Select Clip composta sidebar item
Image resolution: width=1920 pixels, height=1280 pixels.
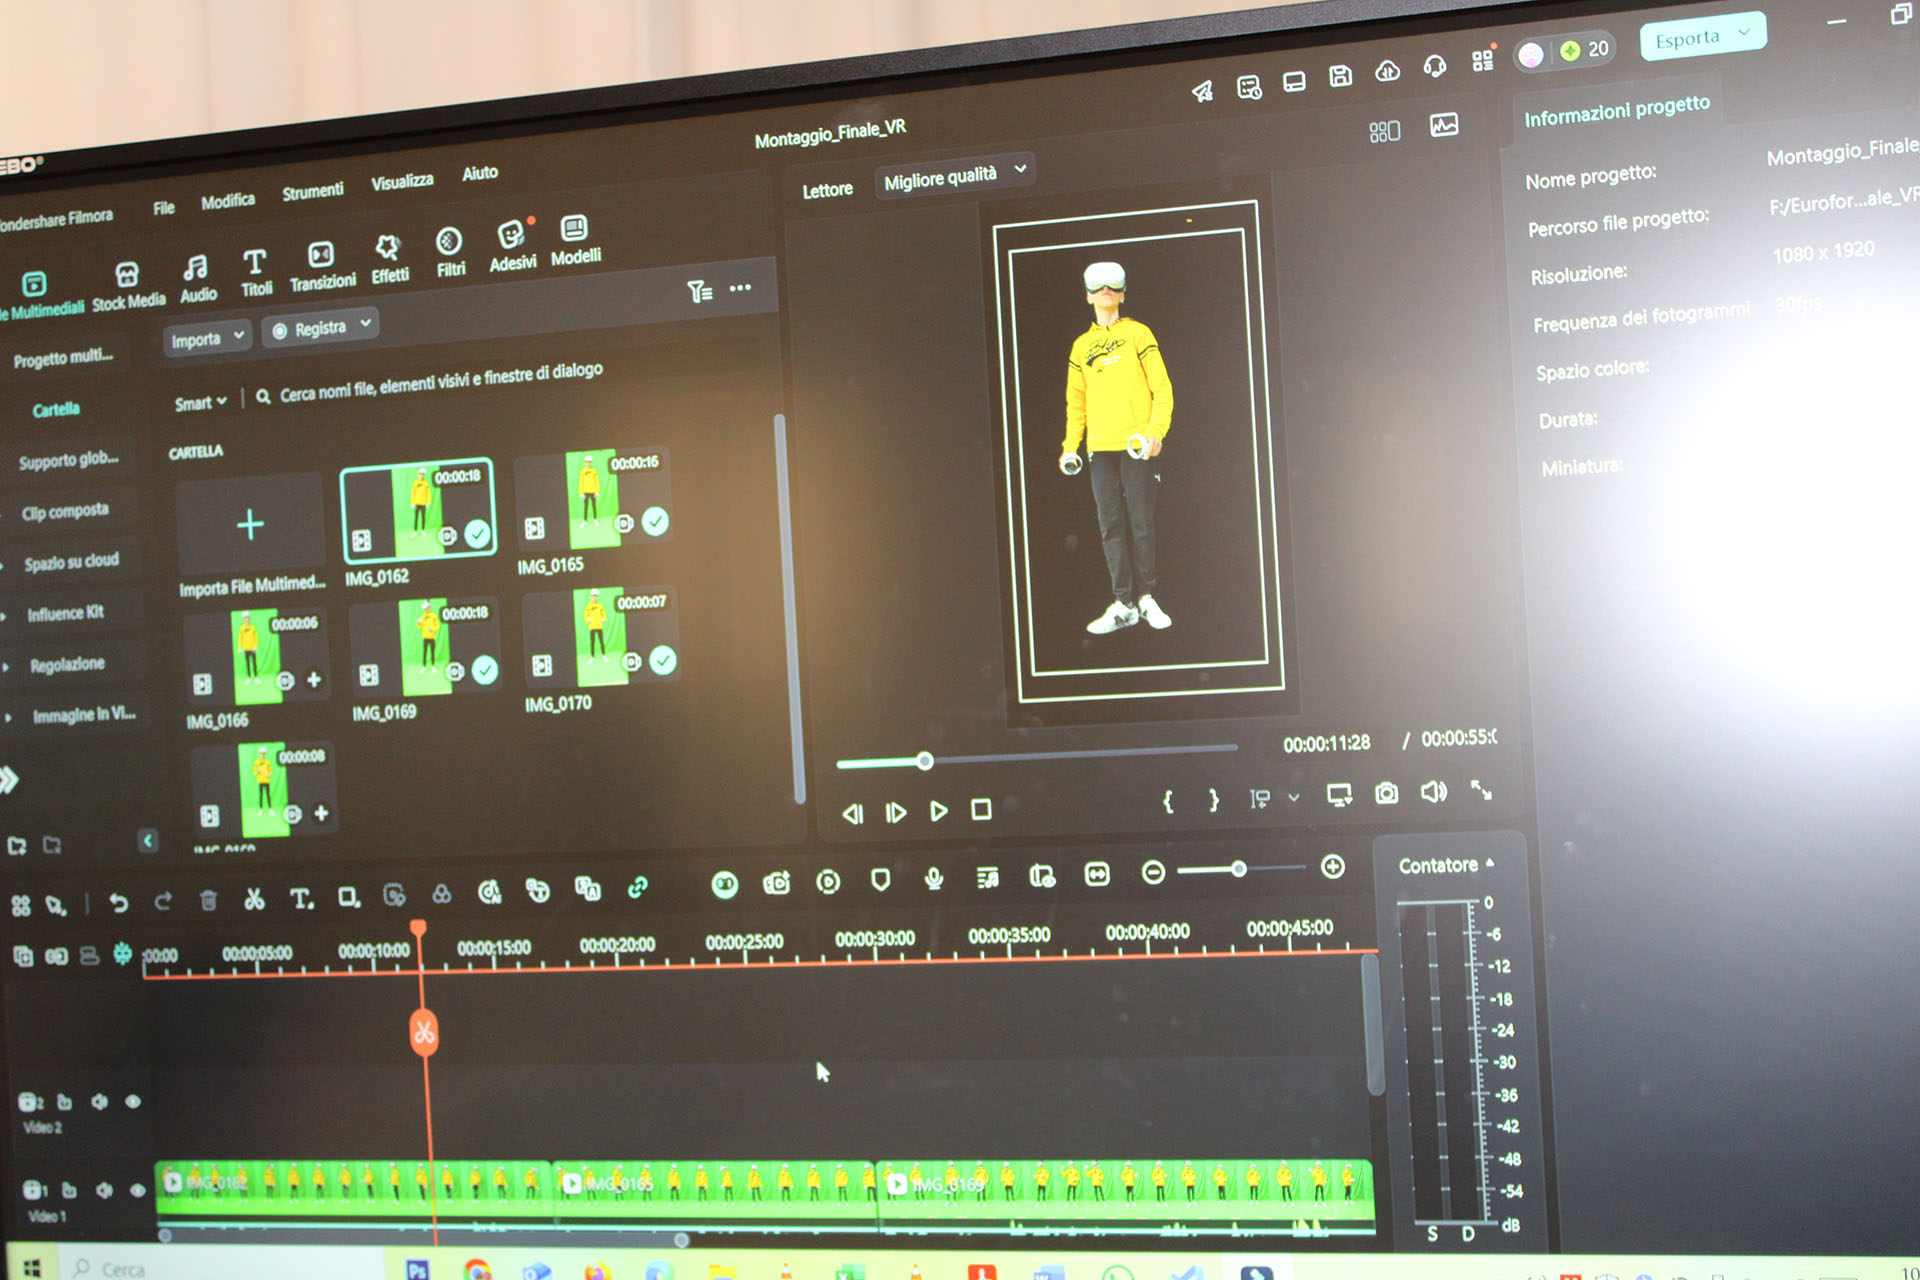click(x=65, y=512)
